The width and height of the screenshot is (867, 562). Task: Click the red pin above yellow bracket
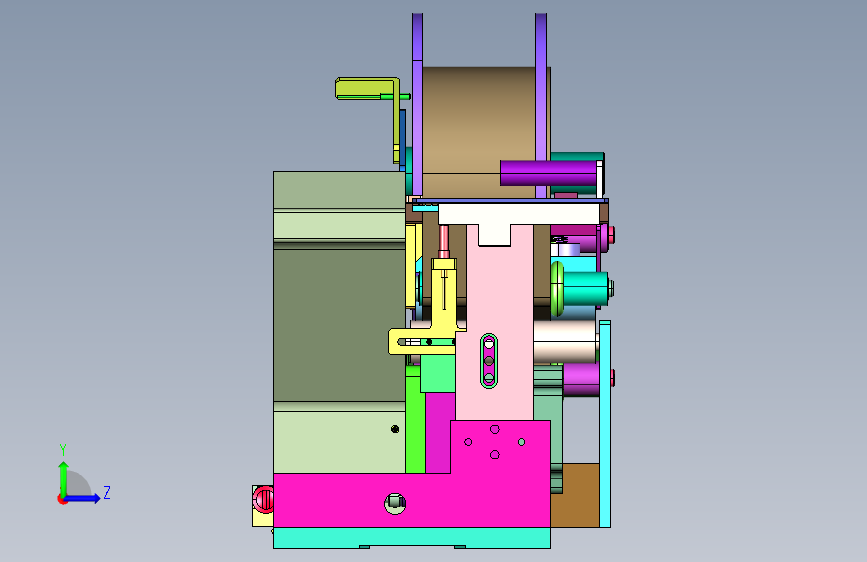click(443, 242)
